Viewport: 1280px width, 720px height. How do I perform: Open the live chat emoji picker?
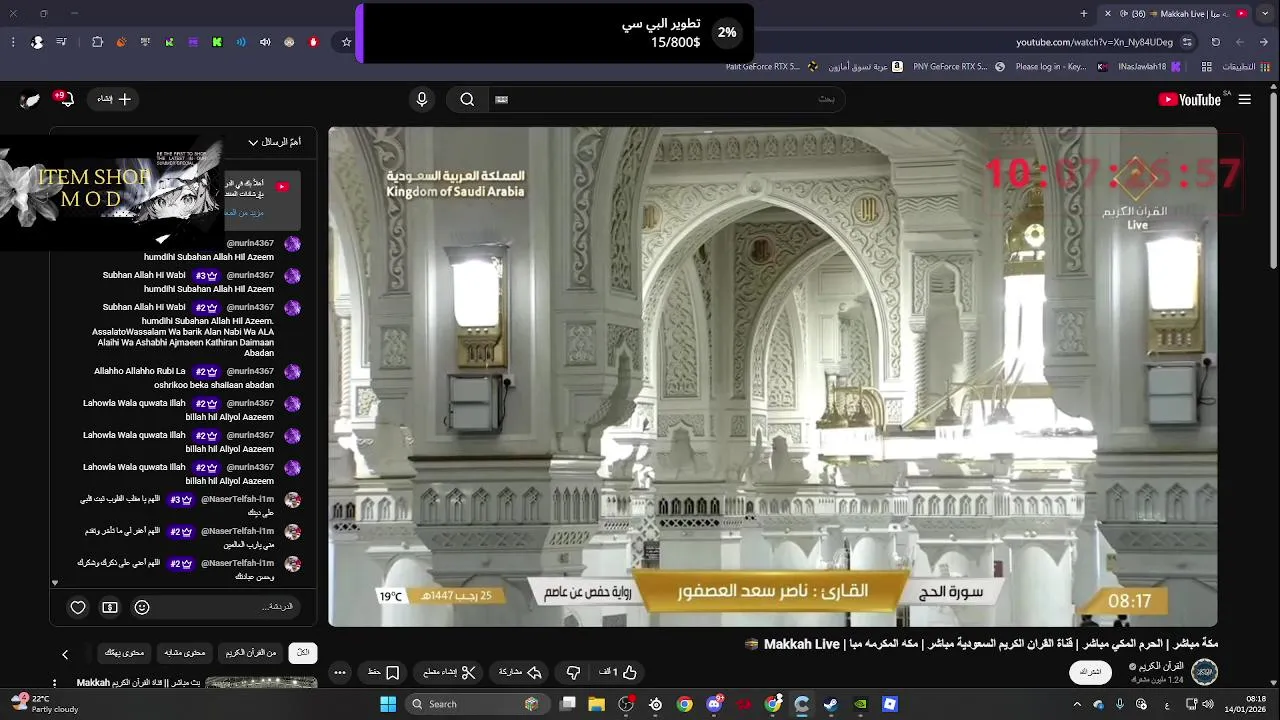tap(142, 607)
